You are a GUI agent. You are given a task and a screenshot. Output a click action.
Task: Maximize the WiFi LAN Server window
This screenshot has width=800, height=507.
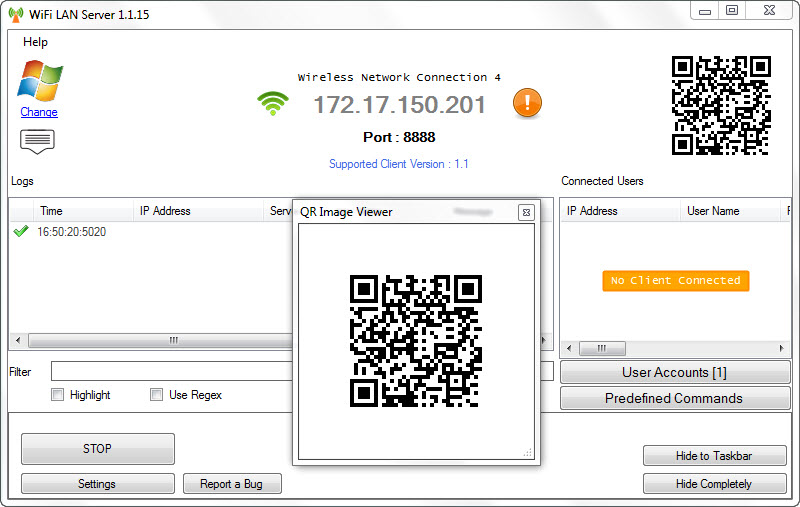[732, 11]
